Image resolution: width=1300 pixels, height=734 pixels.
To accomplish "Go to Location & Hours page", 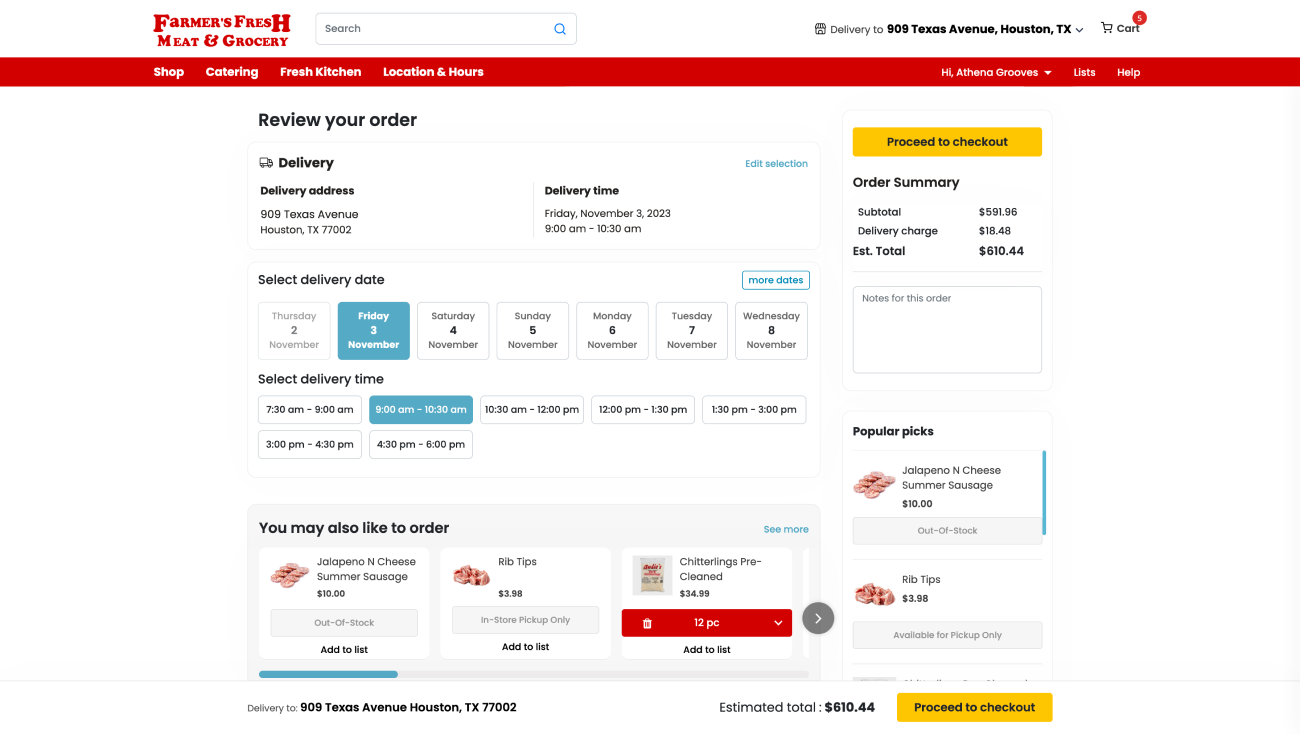I will [x=433, y=72].
